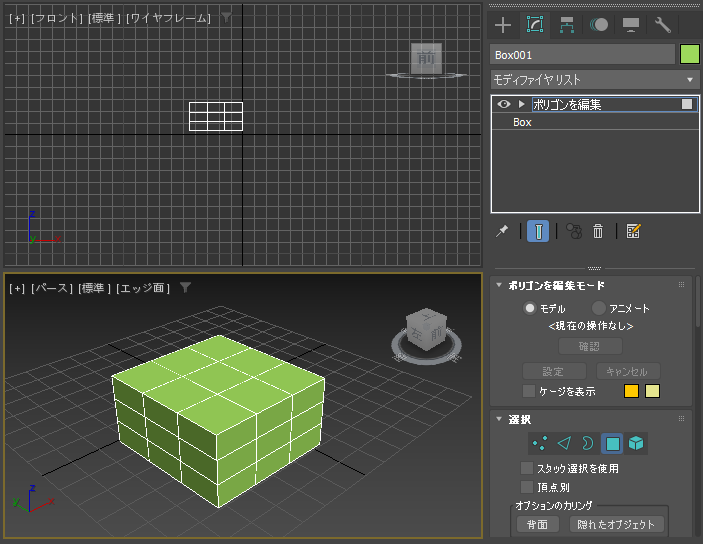Image resolution: width=703 pixels, height=544 pixels.
Task: Open the green object color swatch
Action: (x=690, y=55)
